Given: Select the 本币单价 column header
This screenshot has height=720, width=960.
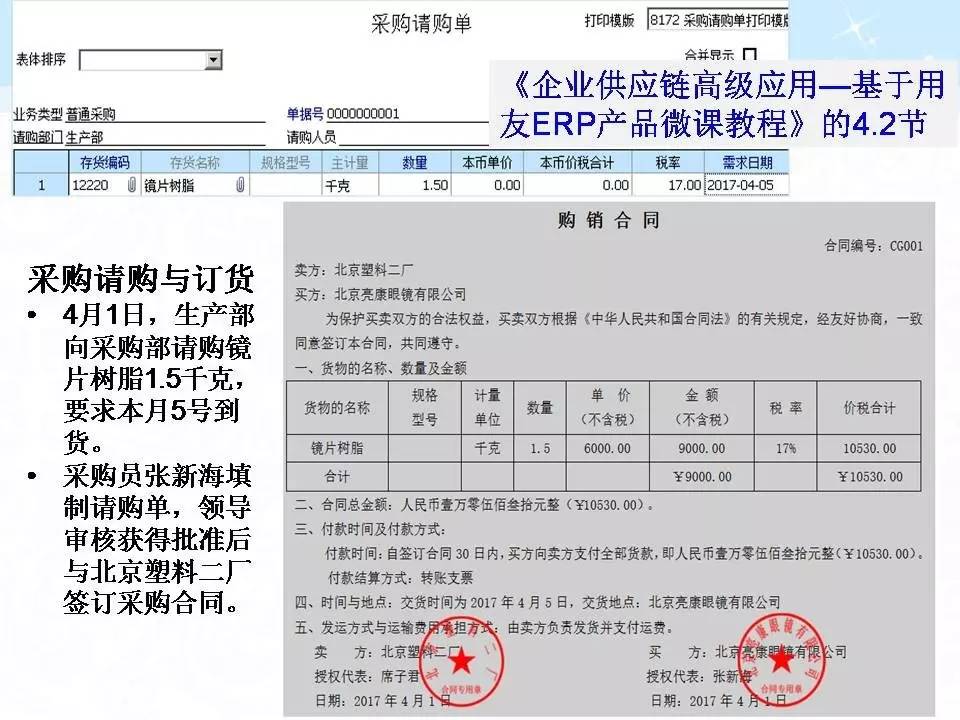Looking at the screenshot, I should pyautogui.click(x=488, y=162).
